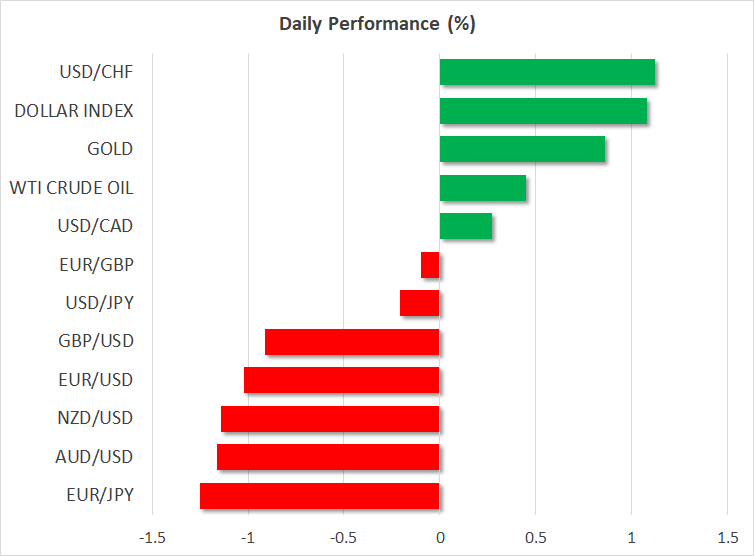Select the EUR/JPY red bar
754x556 pixels.
320,495
